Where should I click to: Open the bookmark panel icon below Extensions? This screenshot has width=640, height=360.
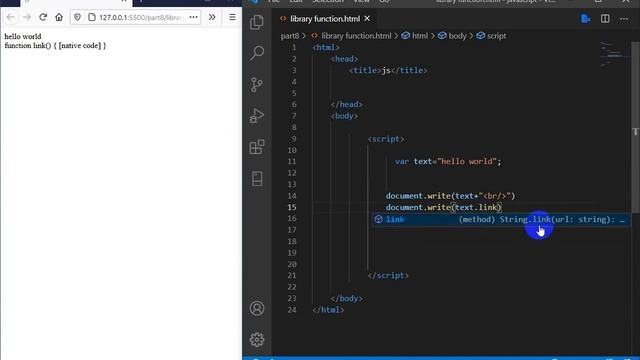[x=257, y=178]
